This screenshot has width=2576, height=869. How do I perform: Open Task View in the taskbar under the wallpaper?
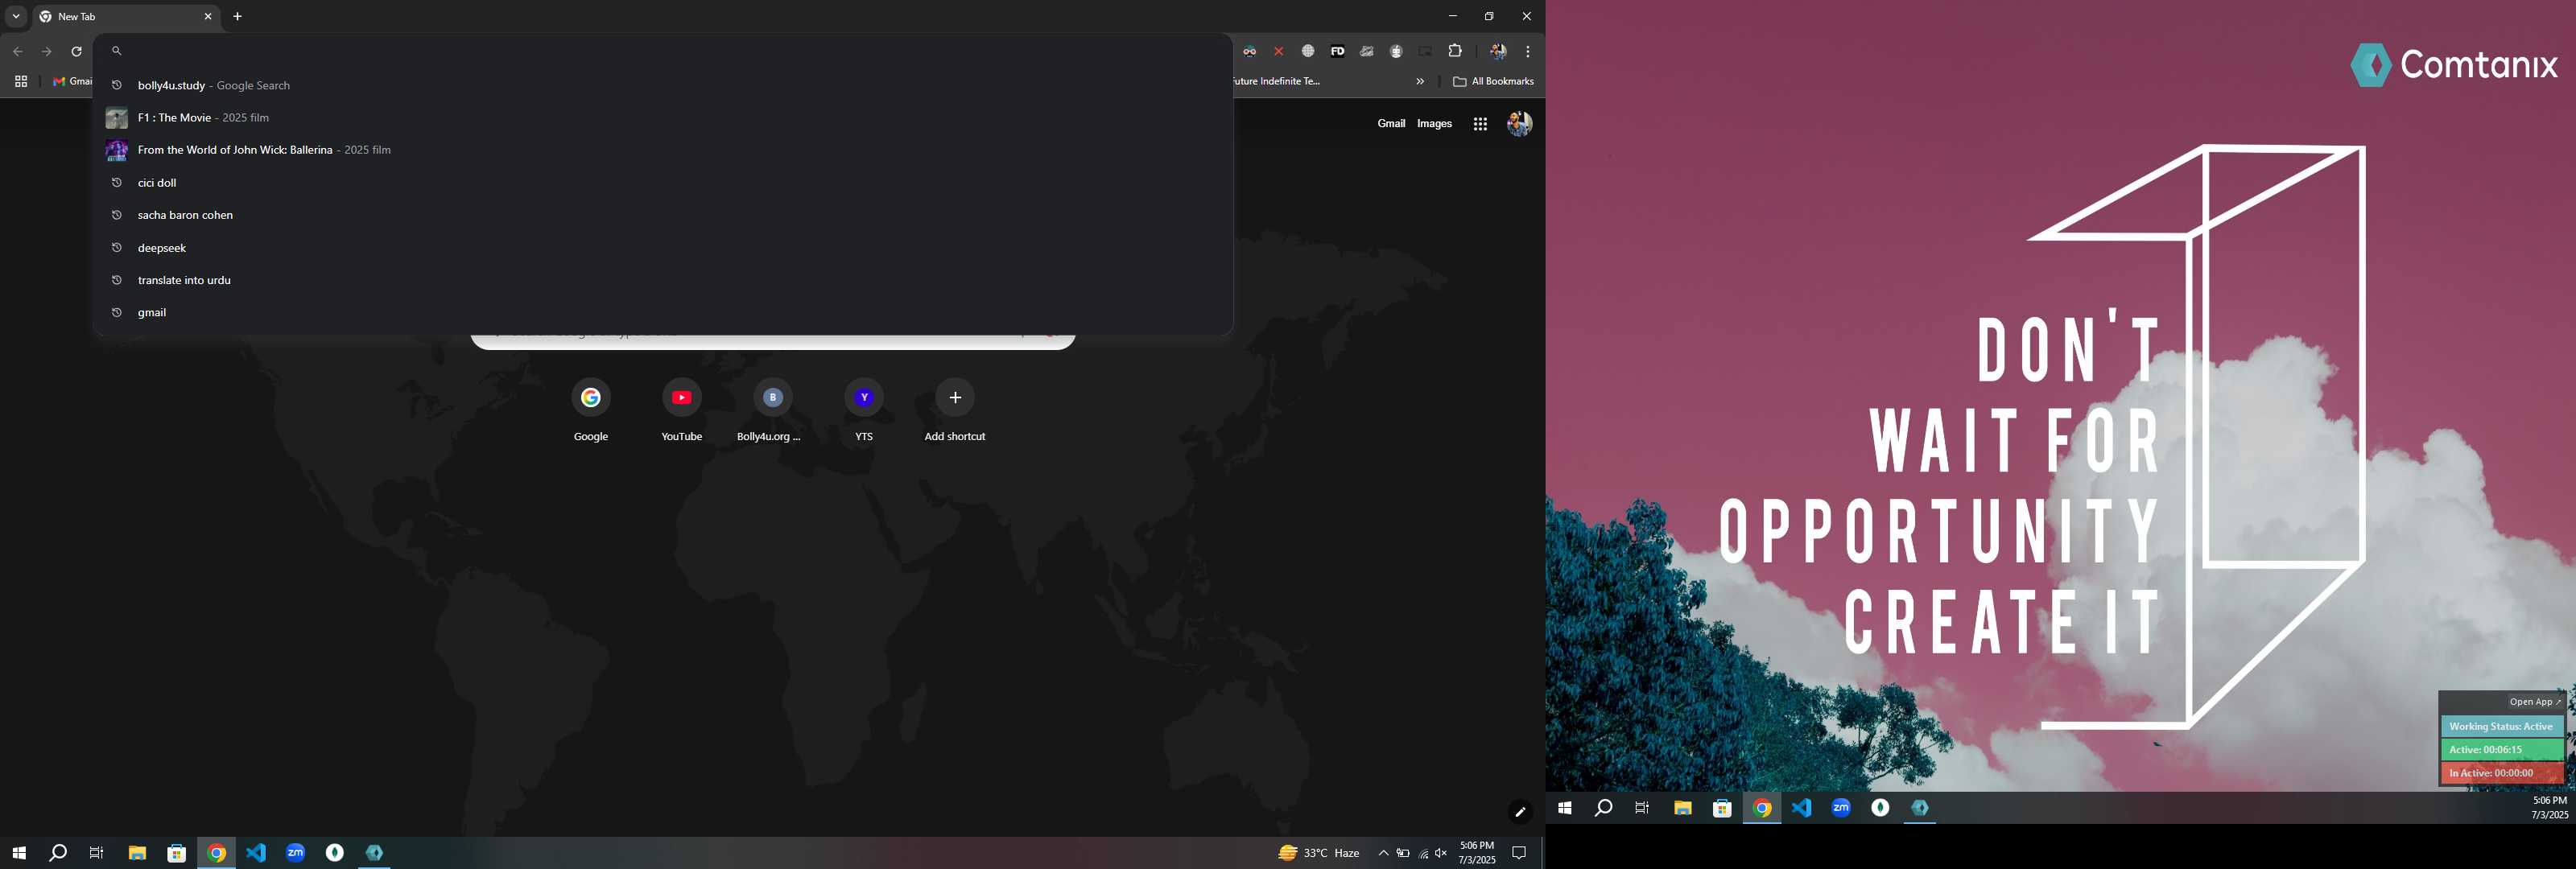(x=1642, y=808)
